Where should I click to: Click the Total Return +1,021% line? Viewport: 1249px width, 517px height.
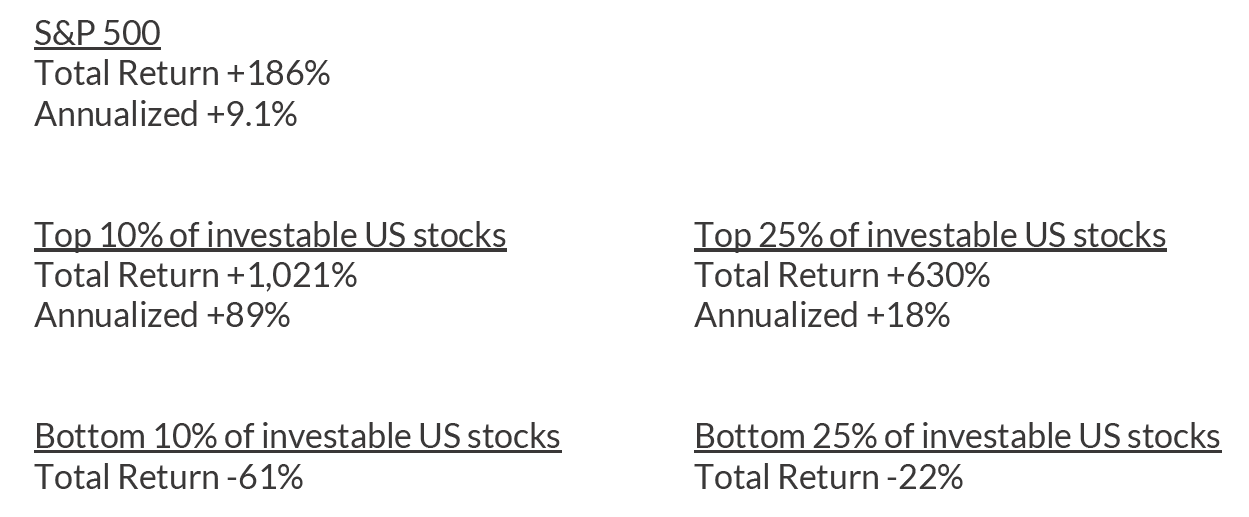(195, 275)
